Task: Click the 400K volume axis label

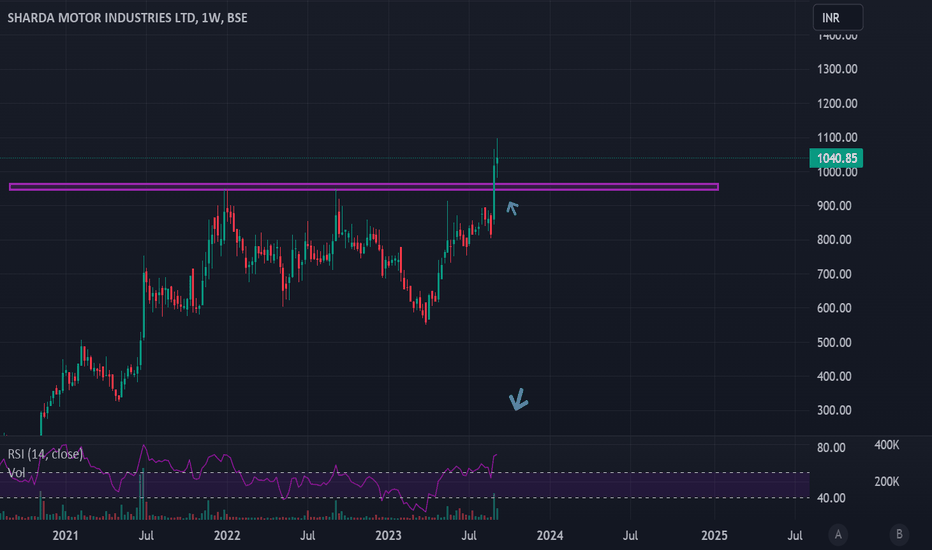Action: [887, 445]
